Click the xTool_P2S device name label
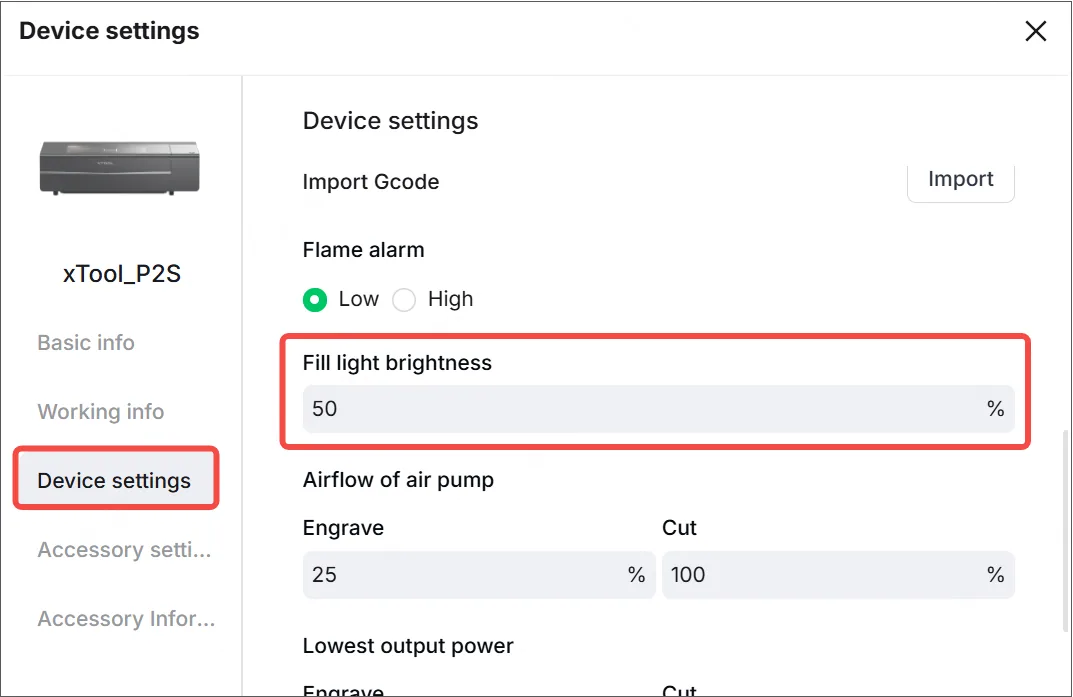Screen dimensions: 1073x697 coord(122,274)
